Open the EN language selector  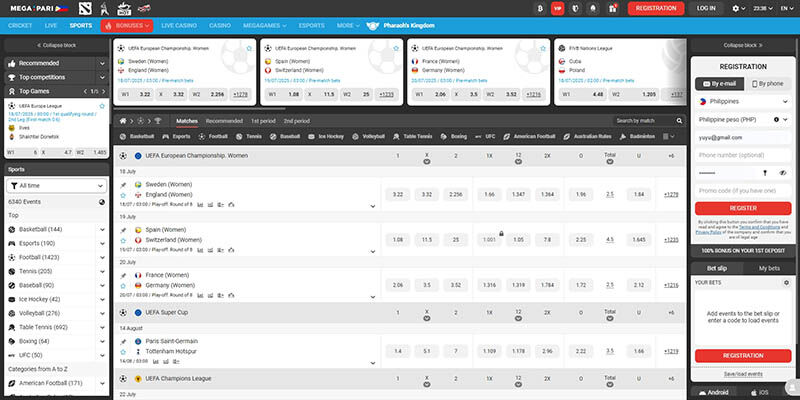click(786, 8)
